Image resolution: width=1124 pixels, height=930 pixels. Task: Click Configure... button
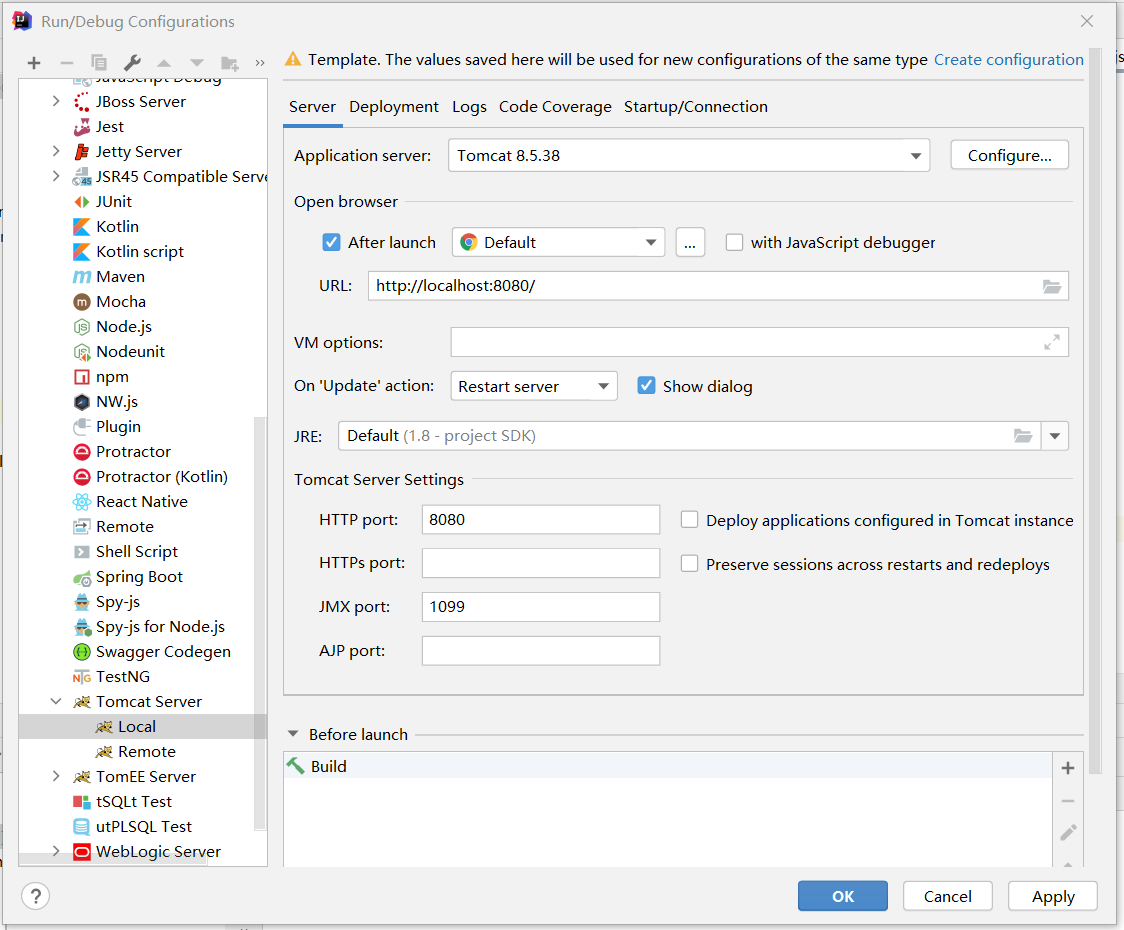[1009, 156]
